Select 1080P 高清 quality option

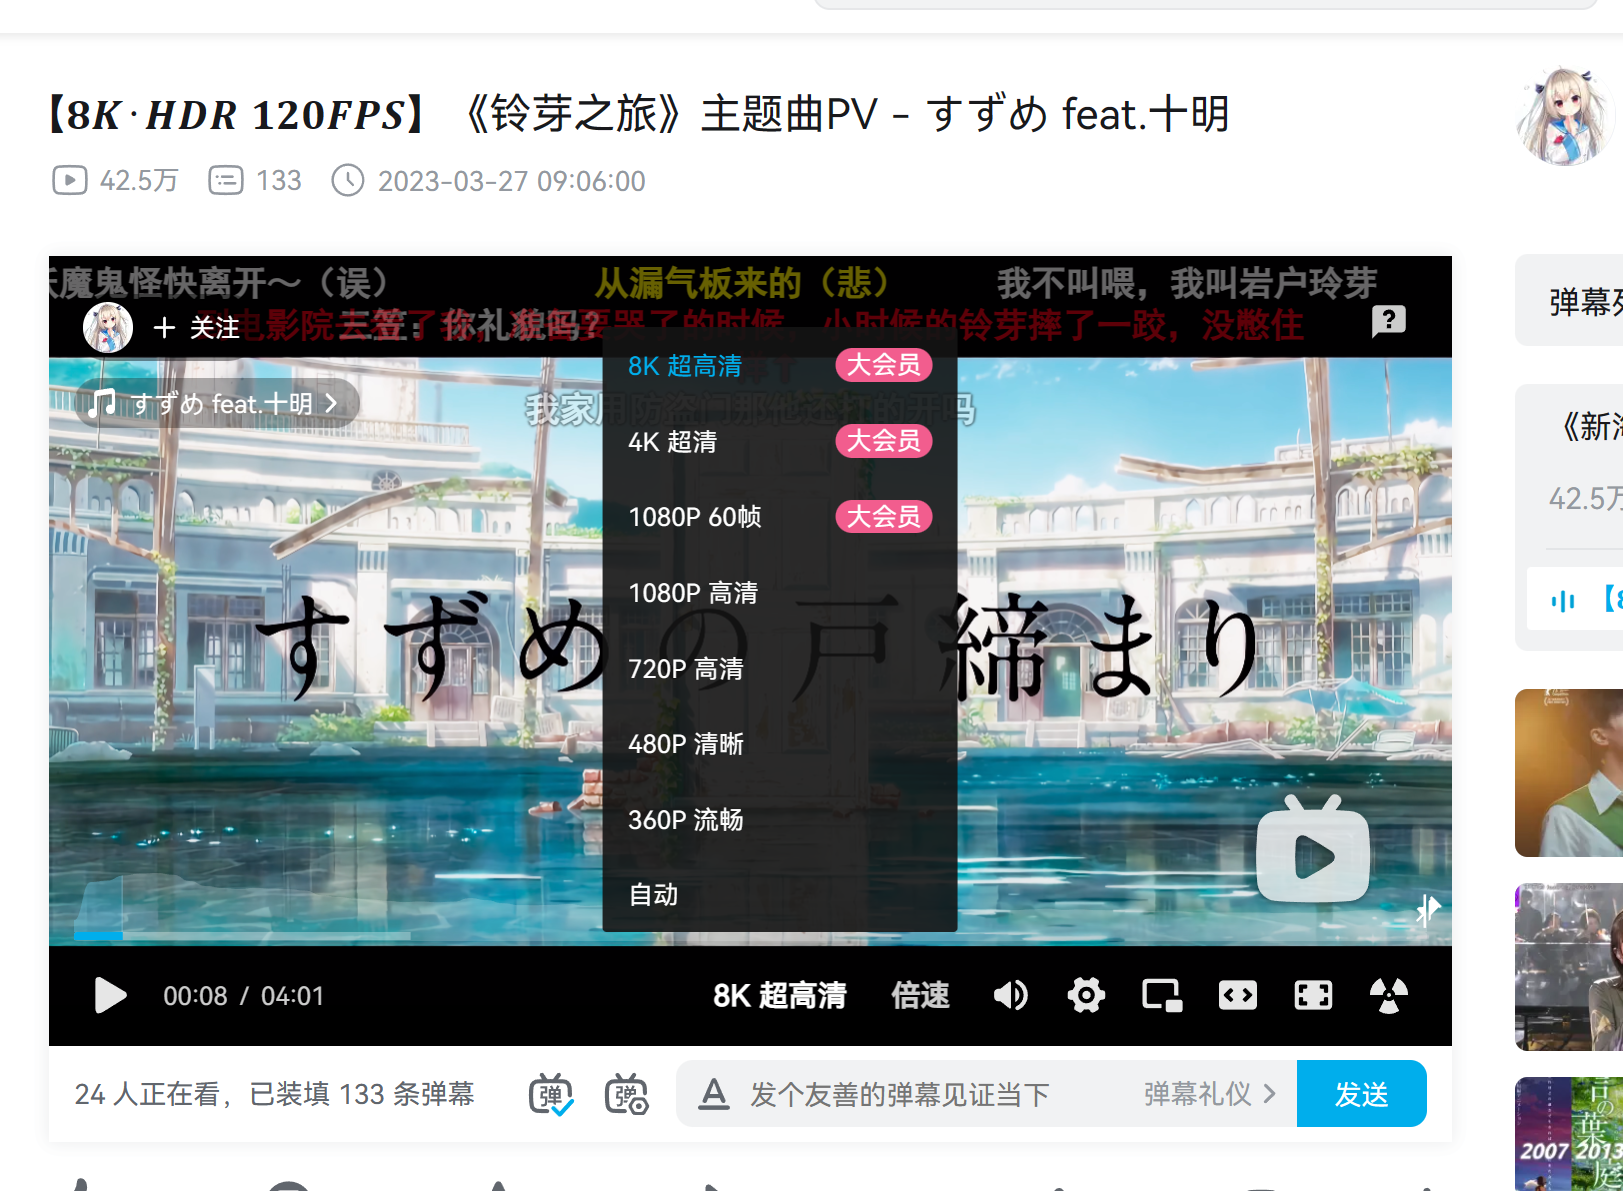click(x=780, y=593)
